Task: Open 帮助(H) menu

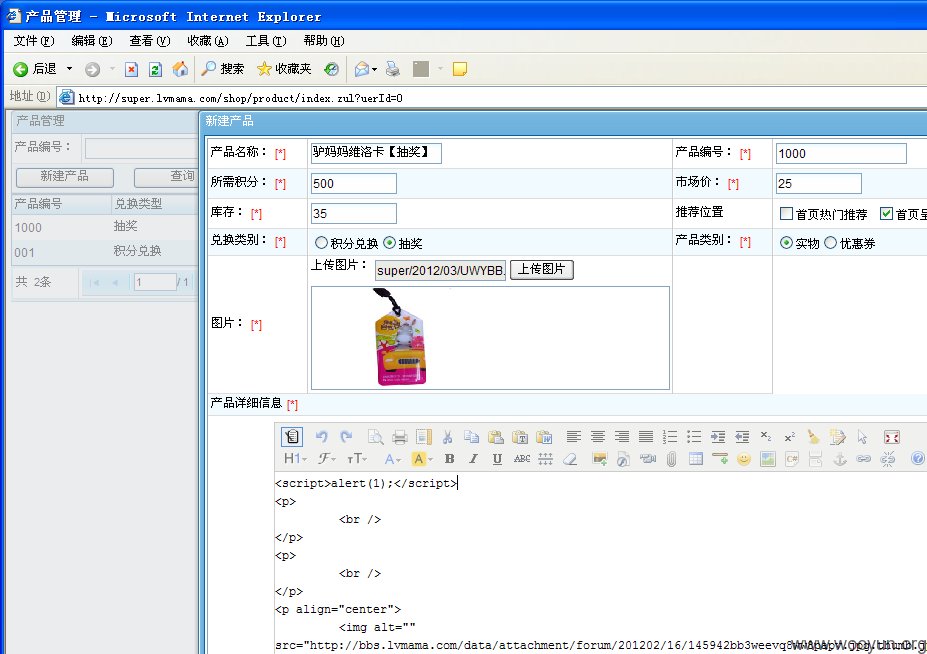Action: [324, 41]
